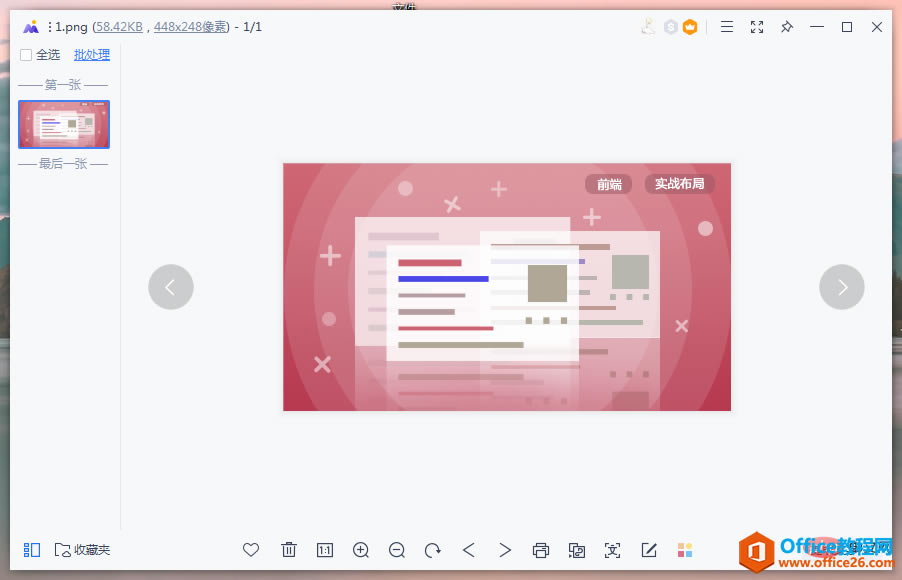Maximize the viewer window
The image size is (902, 580).
[x=847, y=26]
